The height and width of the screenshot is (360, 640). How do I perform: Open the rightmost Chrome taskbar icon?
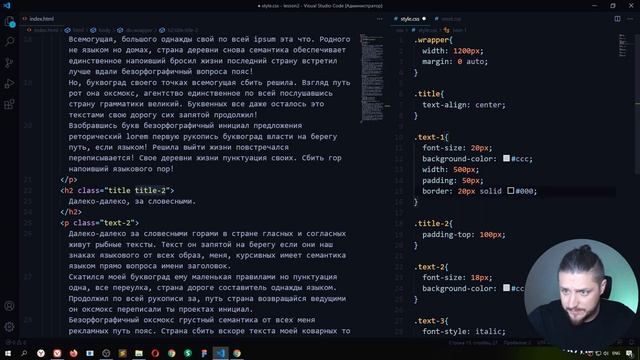coord(237,353)
